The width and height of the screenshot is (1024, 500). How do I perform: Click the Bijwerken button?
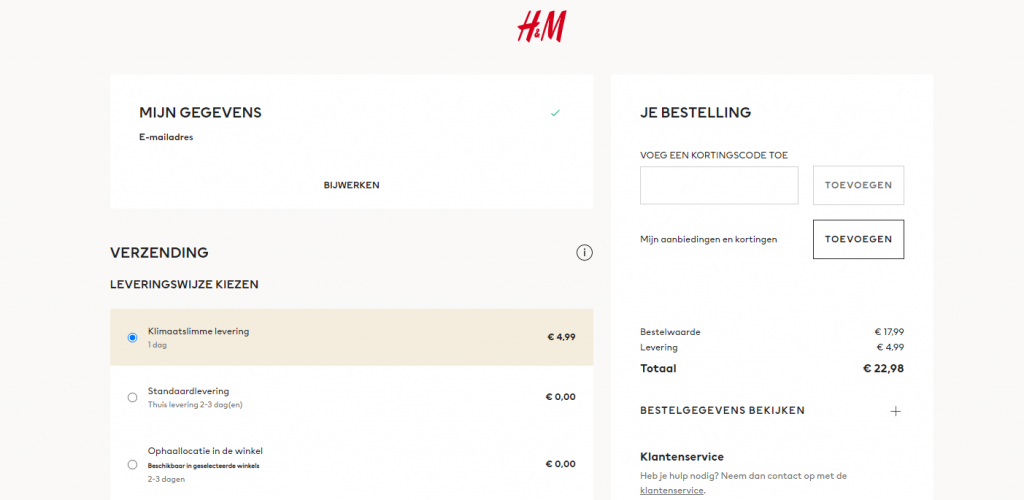tap(351, 185)
